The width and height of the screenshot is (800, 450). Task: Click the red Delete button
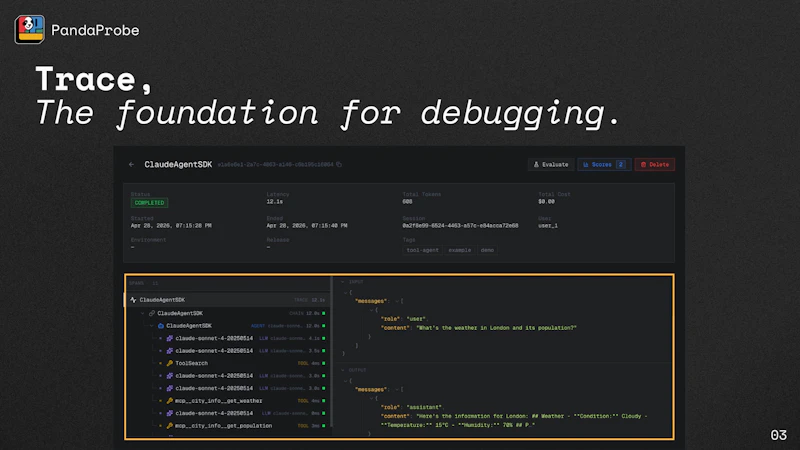point(655,164)
